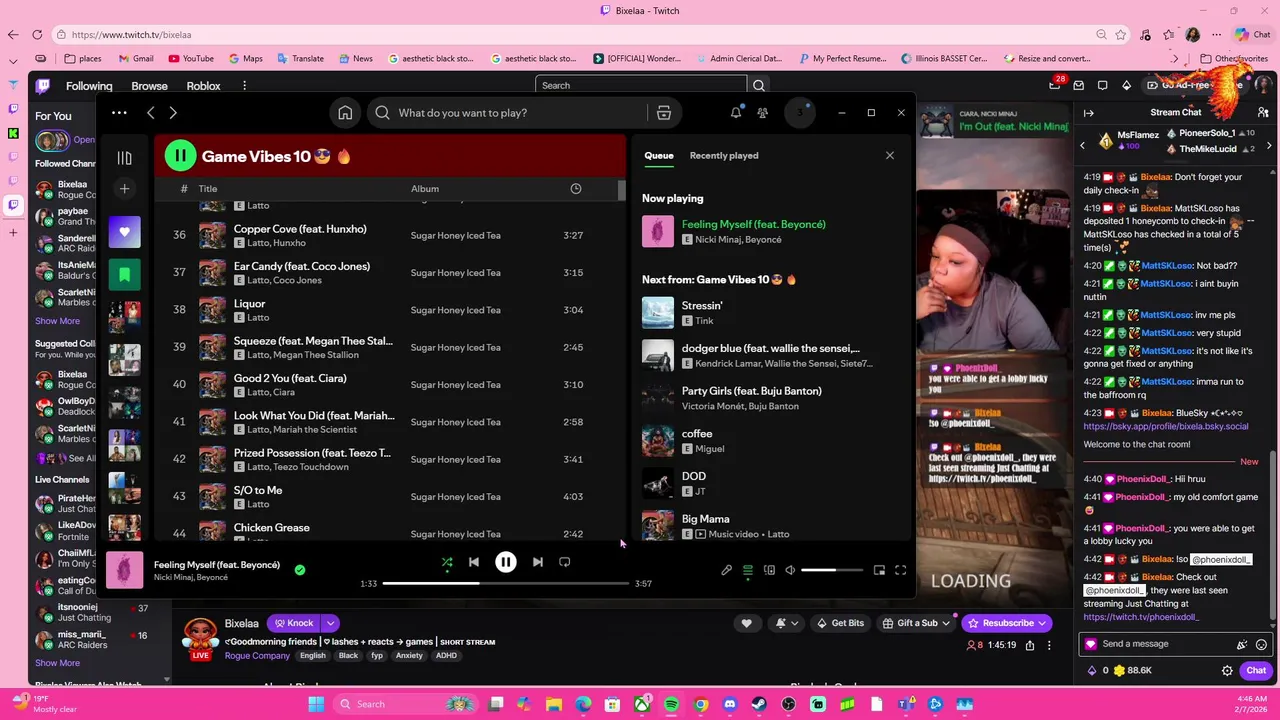This screenshot has height=720, width=1280.
Task: Open Spotify Friend Activity icon
Action: point(763,113)
